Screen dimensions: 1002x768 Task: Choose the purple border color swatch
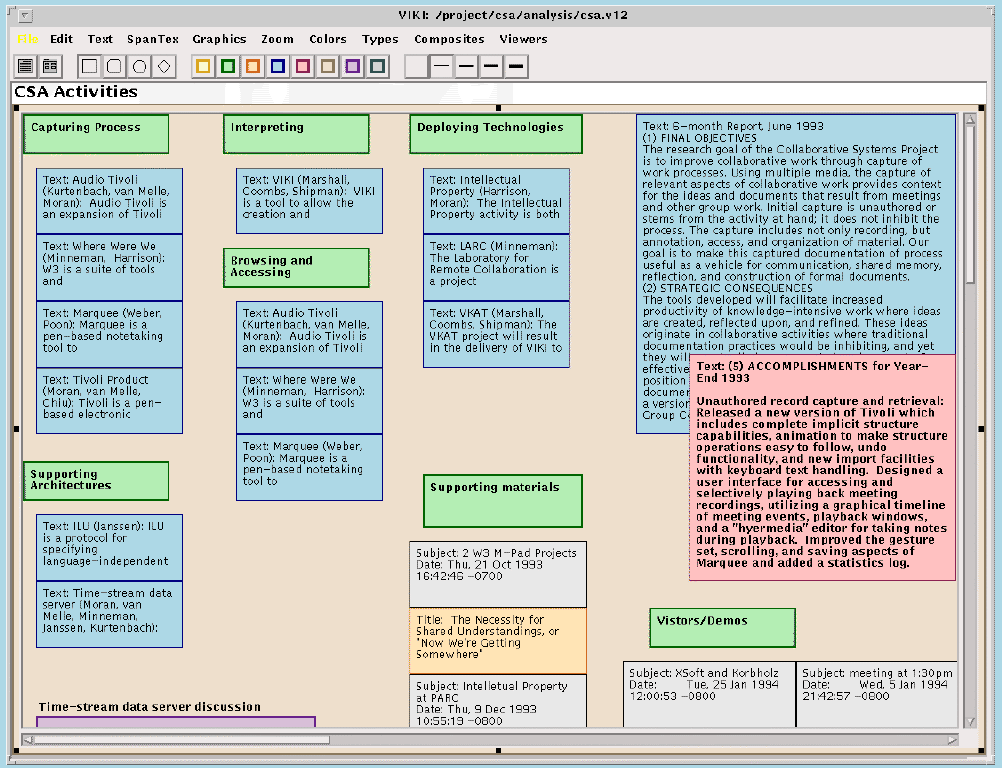pos(352,67)
